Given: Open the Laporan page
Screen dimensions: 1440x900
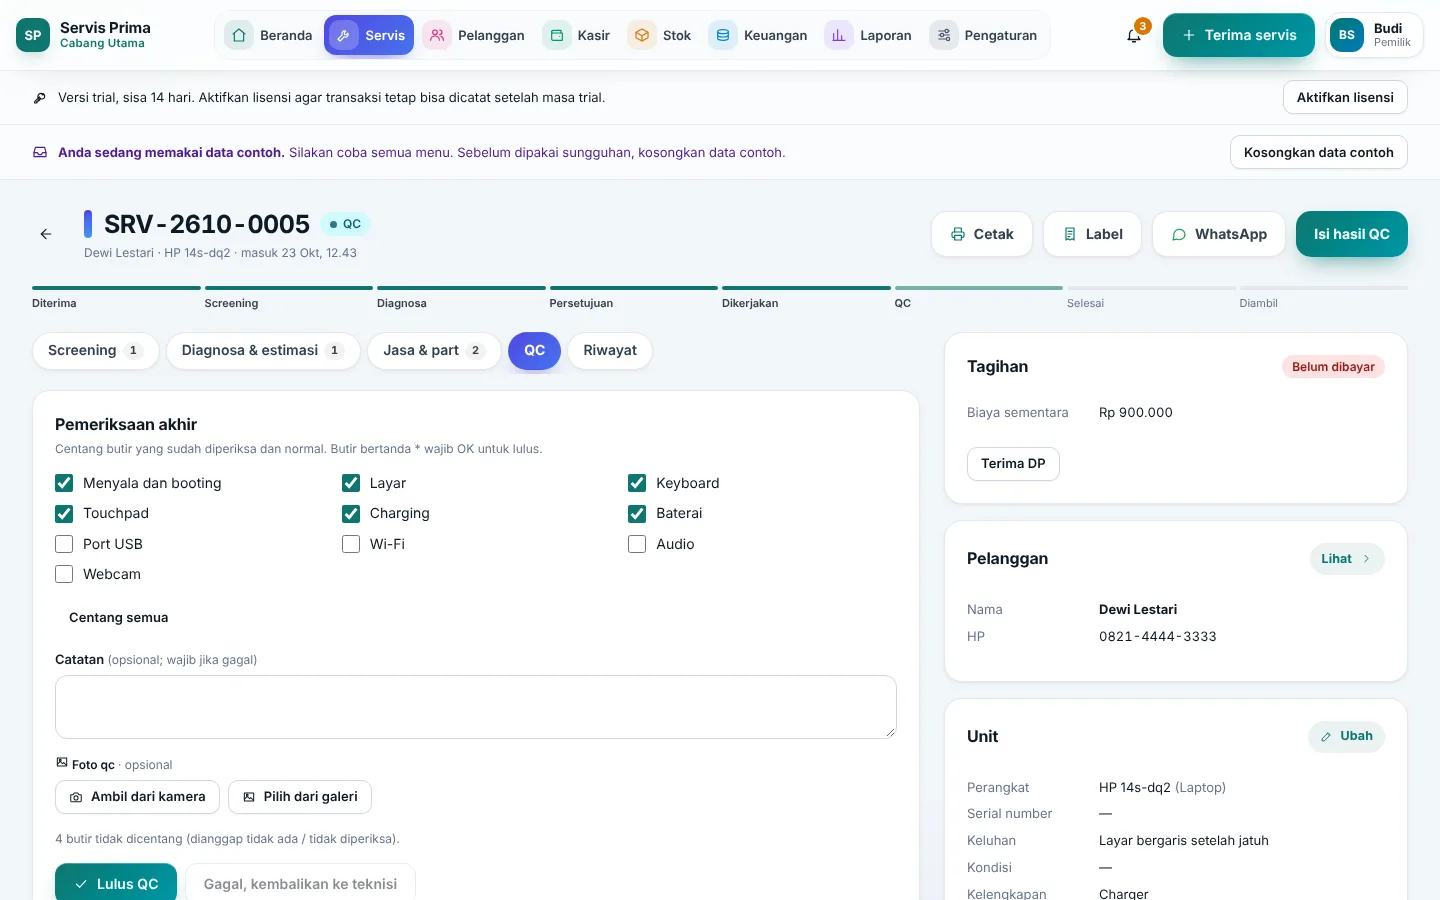Looking at the screenshot, I should click(869, 35).
